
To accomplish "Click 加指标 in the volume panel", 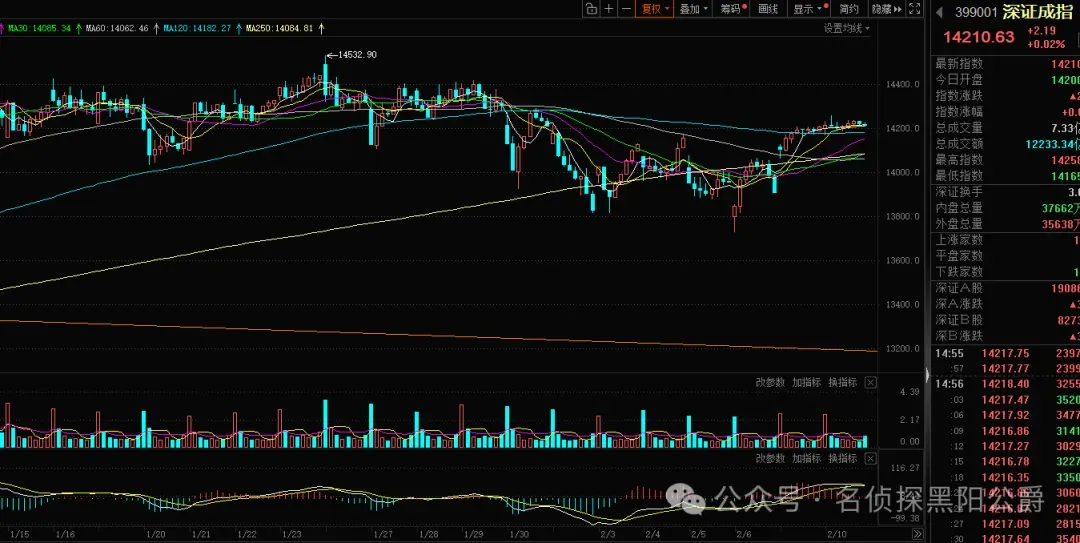I will pyautogui.click(x=806, y=382).
